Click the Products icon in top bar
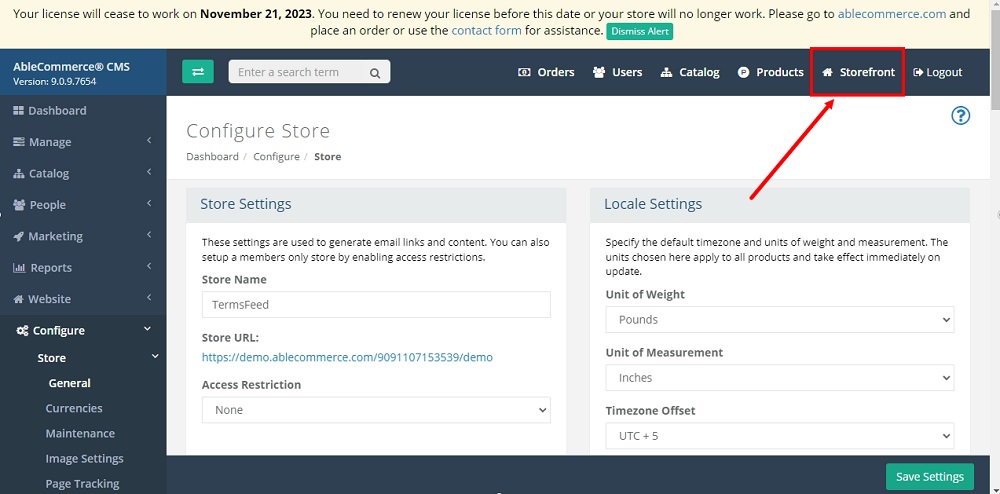 pyautogui.click(x=743, y=72)
